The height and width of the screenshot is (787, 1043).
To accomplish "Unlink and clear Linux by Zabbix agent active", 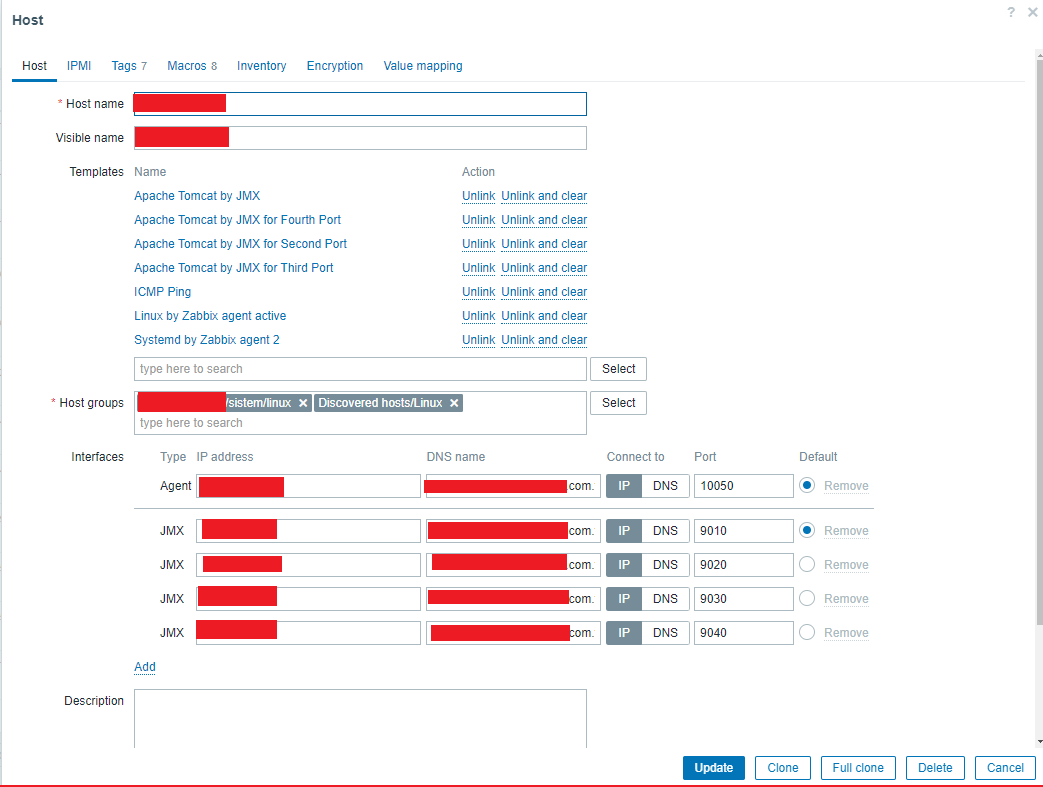I will click(x=544, y=315).
